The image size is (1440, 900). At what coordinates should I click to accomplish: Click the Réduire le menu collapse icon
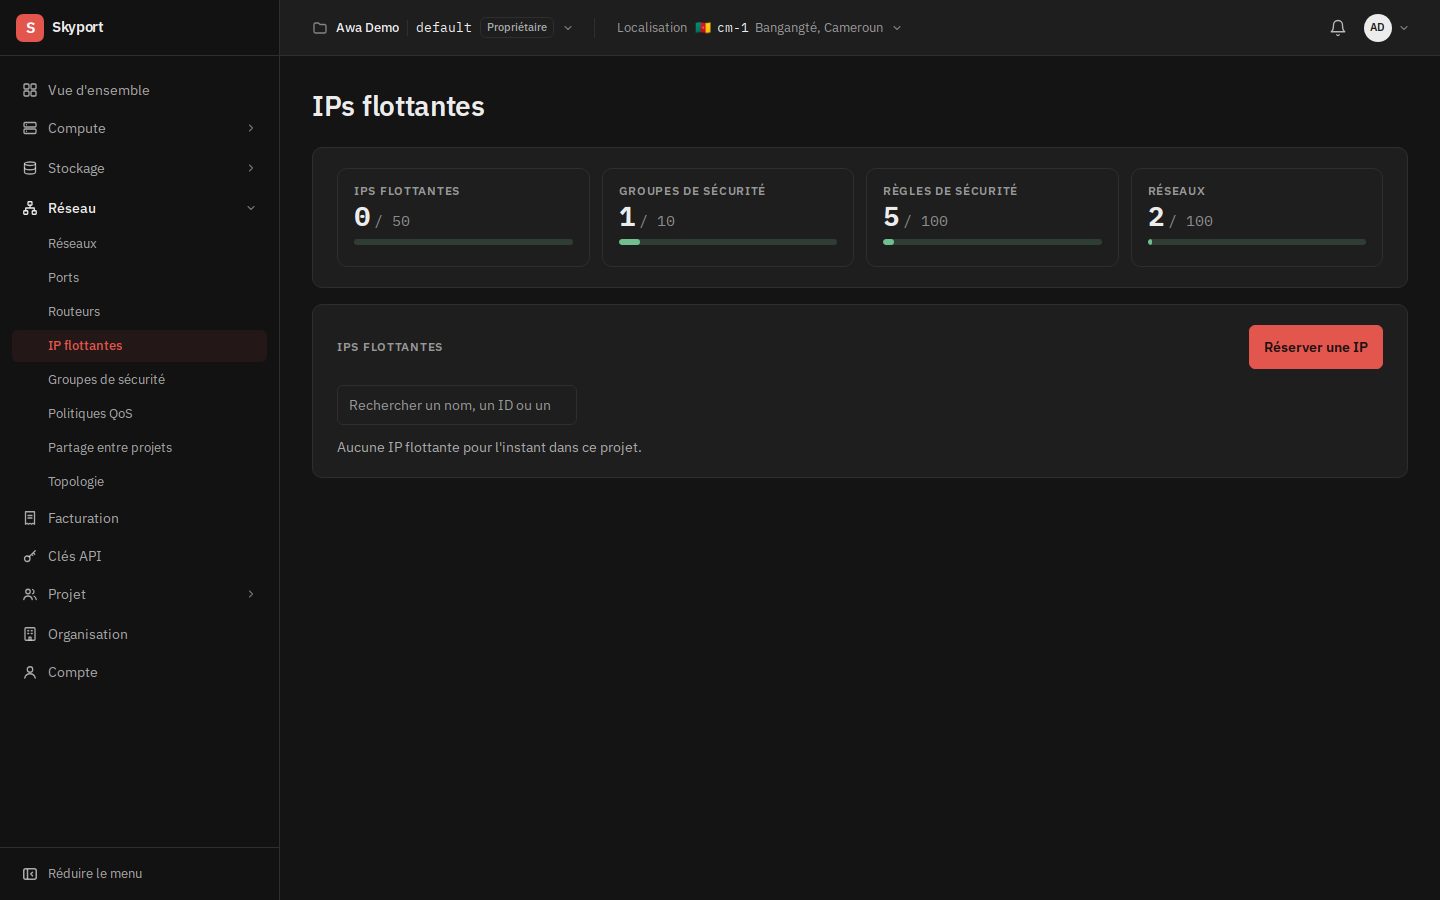(x=30, y=874)
